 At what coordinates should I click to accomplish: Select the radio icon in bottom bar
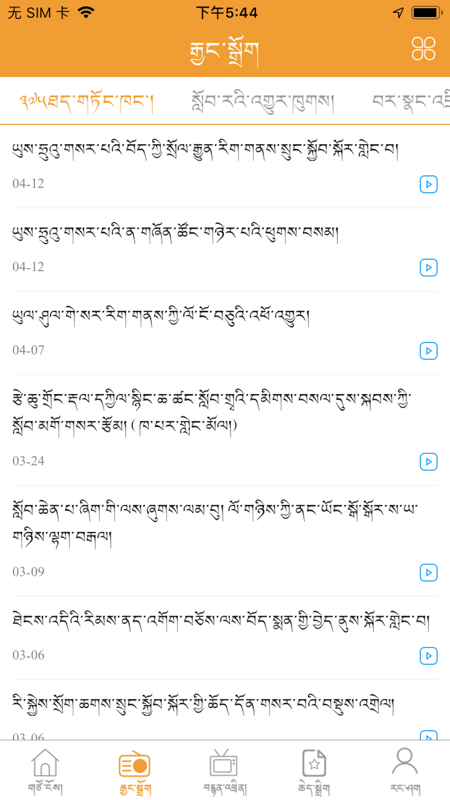pyautogui.click(x=135, y=764)
